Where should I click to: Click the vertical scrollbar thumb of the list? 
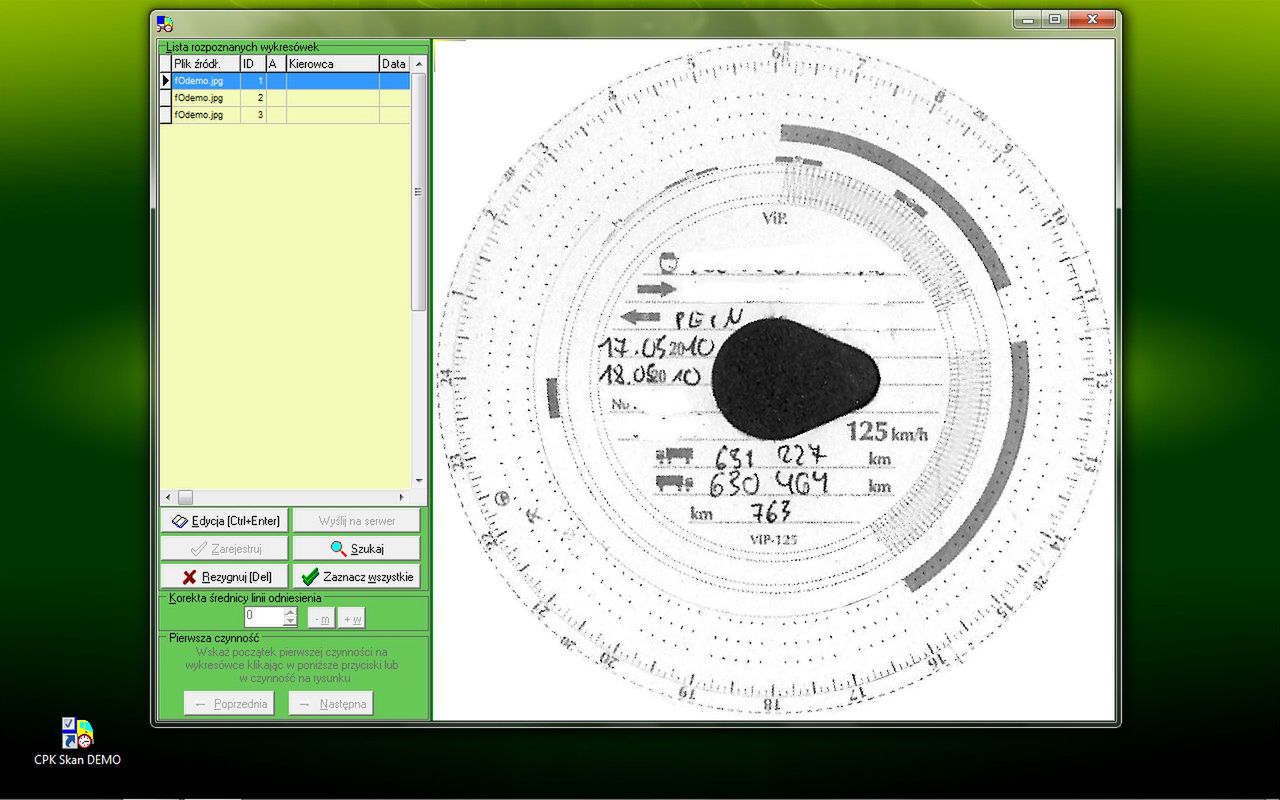pyautogui.click(x=419, y=191)
